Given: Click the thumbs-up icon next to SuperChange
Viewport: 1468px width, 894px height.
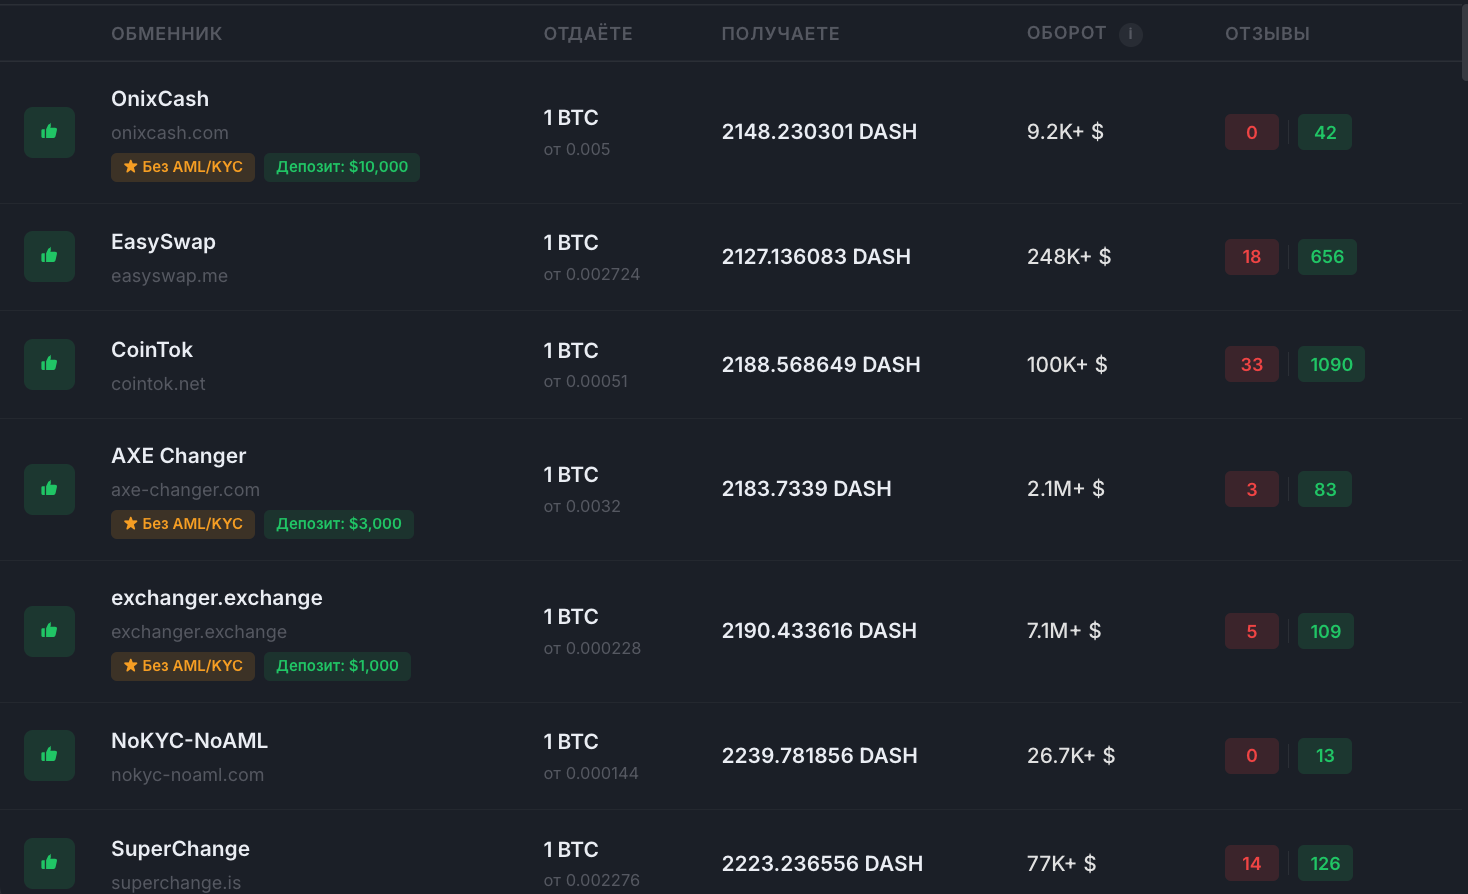Looking at the screenshot, I should click(49, 863).
